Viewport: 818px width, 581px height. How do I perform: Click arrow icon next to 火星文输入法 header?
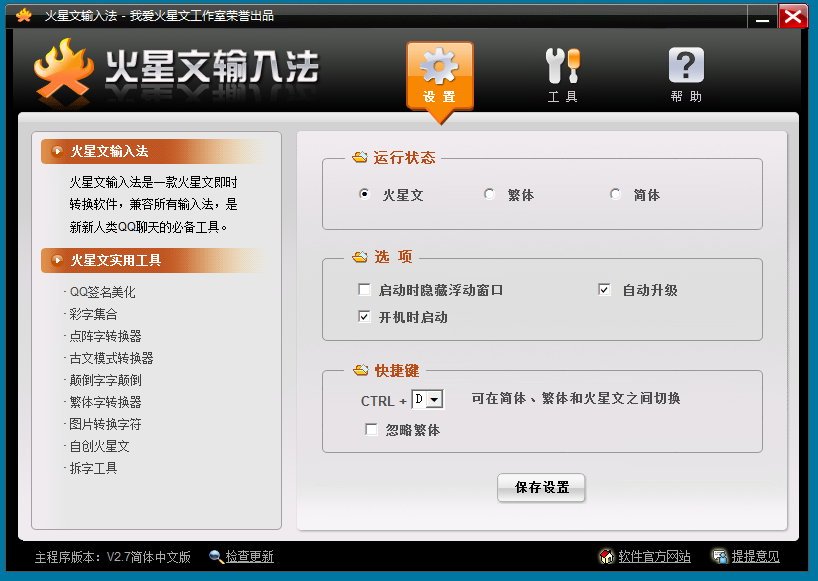57,151
